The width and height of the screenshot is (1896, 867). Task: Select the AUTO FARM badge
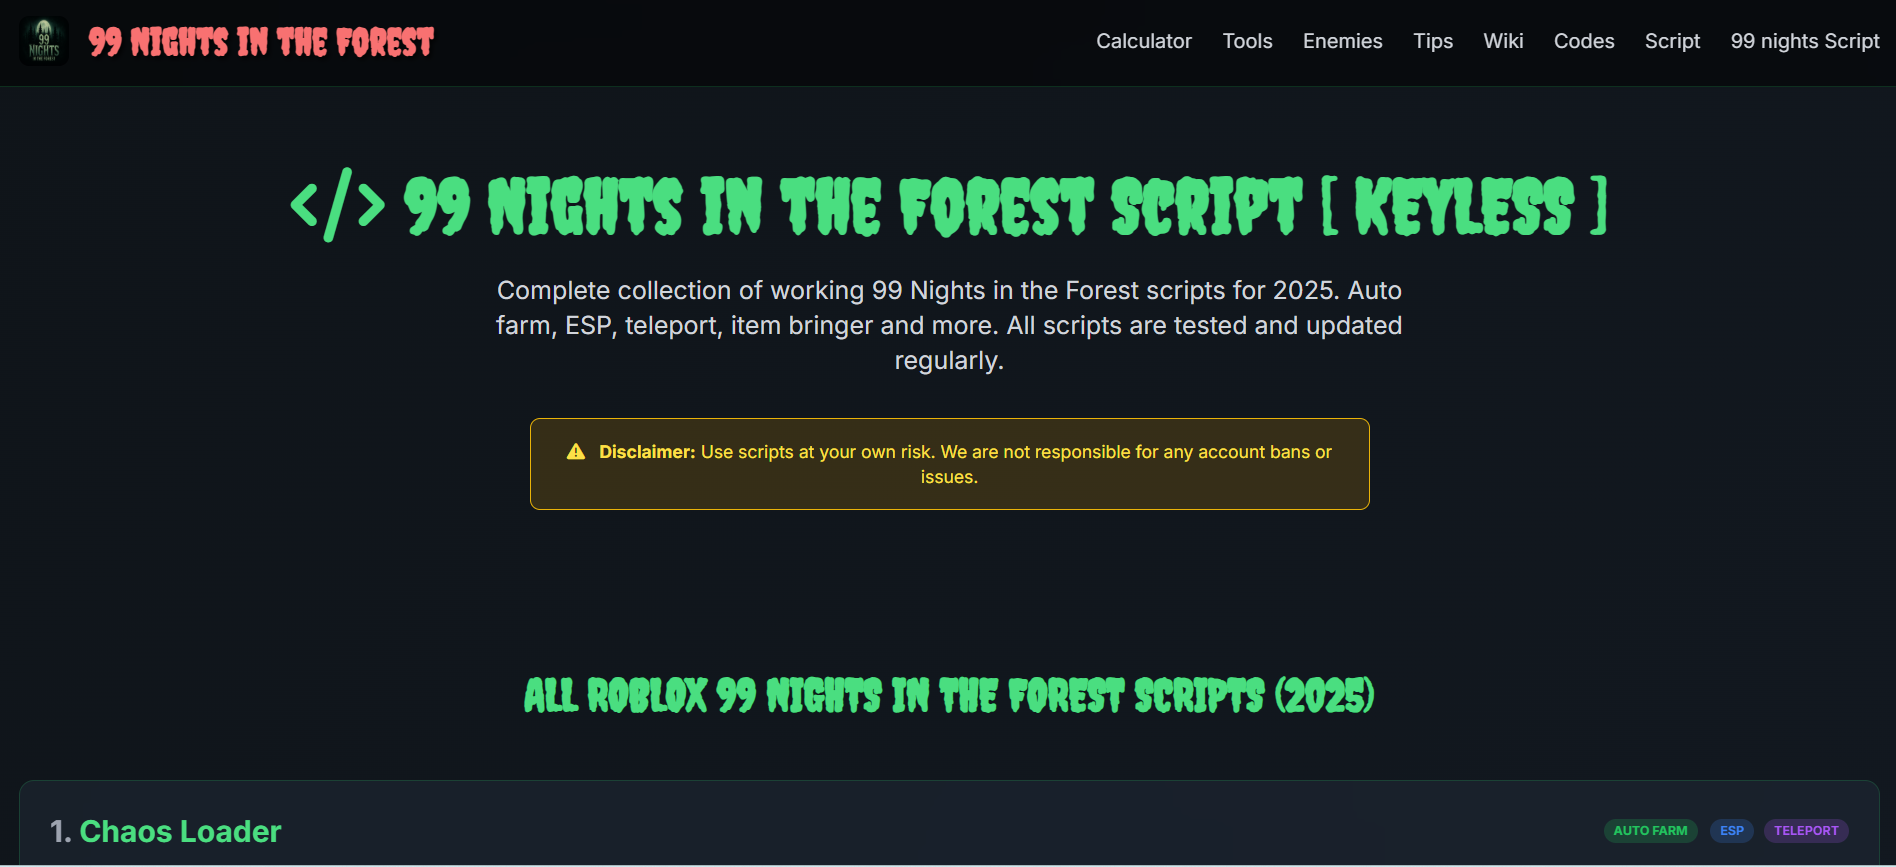[x=1650, y=830]
